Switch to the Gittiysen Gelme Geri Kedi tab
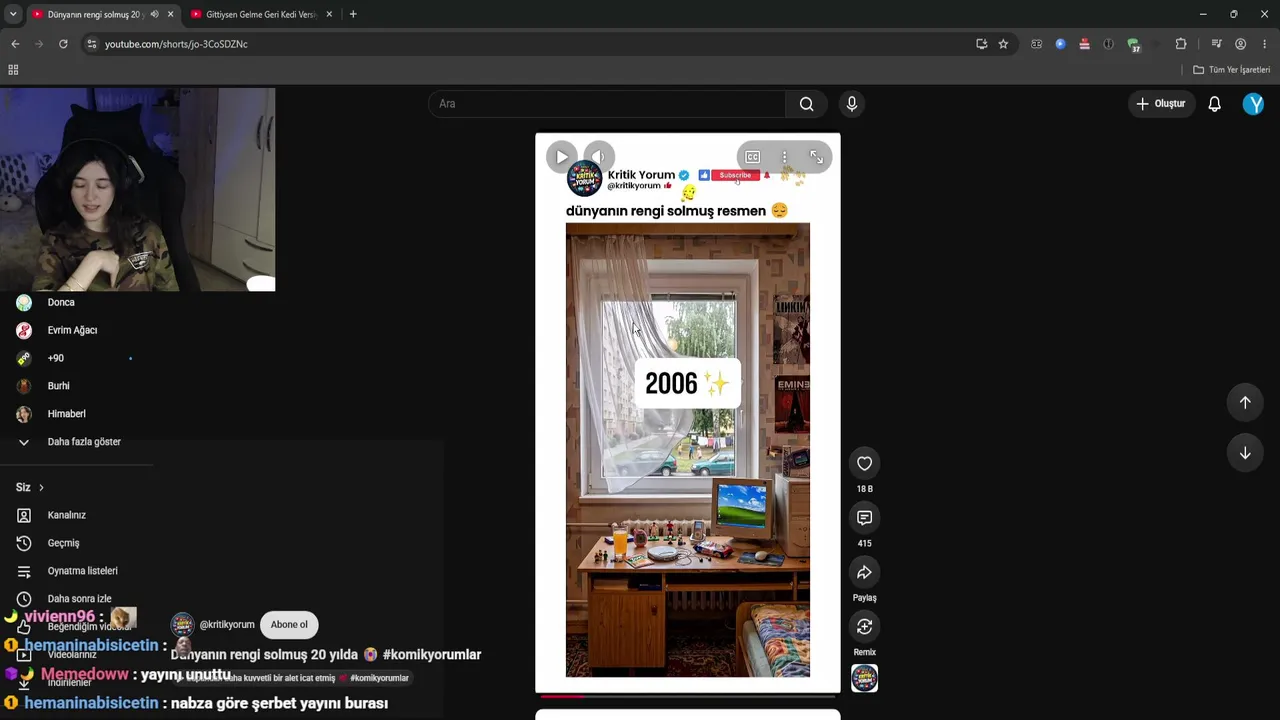The height and width of the screenshot is (720, 1280). click(261, 14)
